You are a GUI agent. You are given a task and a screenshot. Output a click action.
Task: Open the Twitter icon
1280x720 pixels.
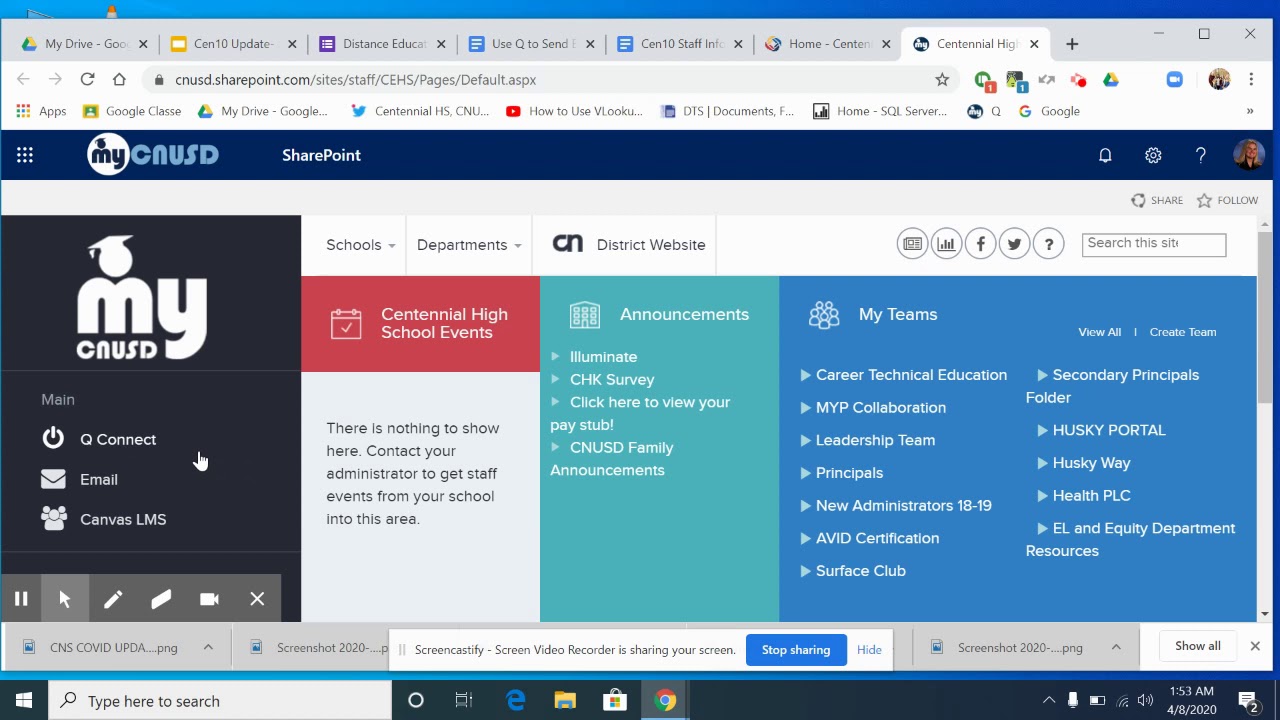[x=1014, y=244]
